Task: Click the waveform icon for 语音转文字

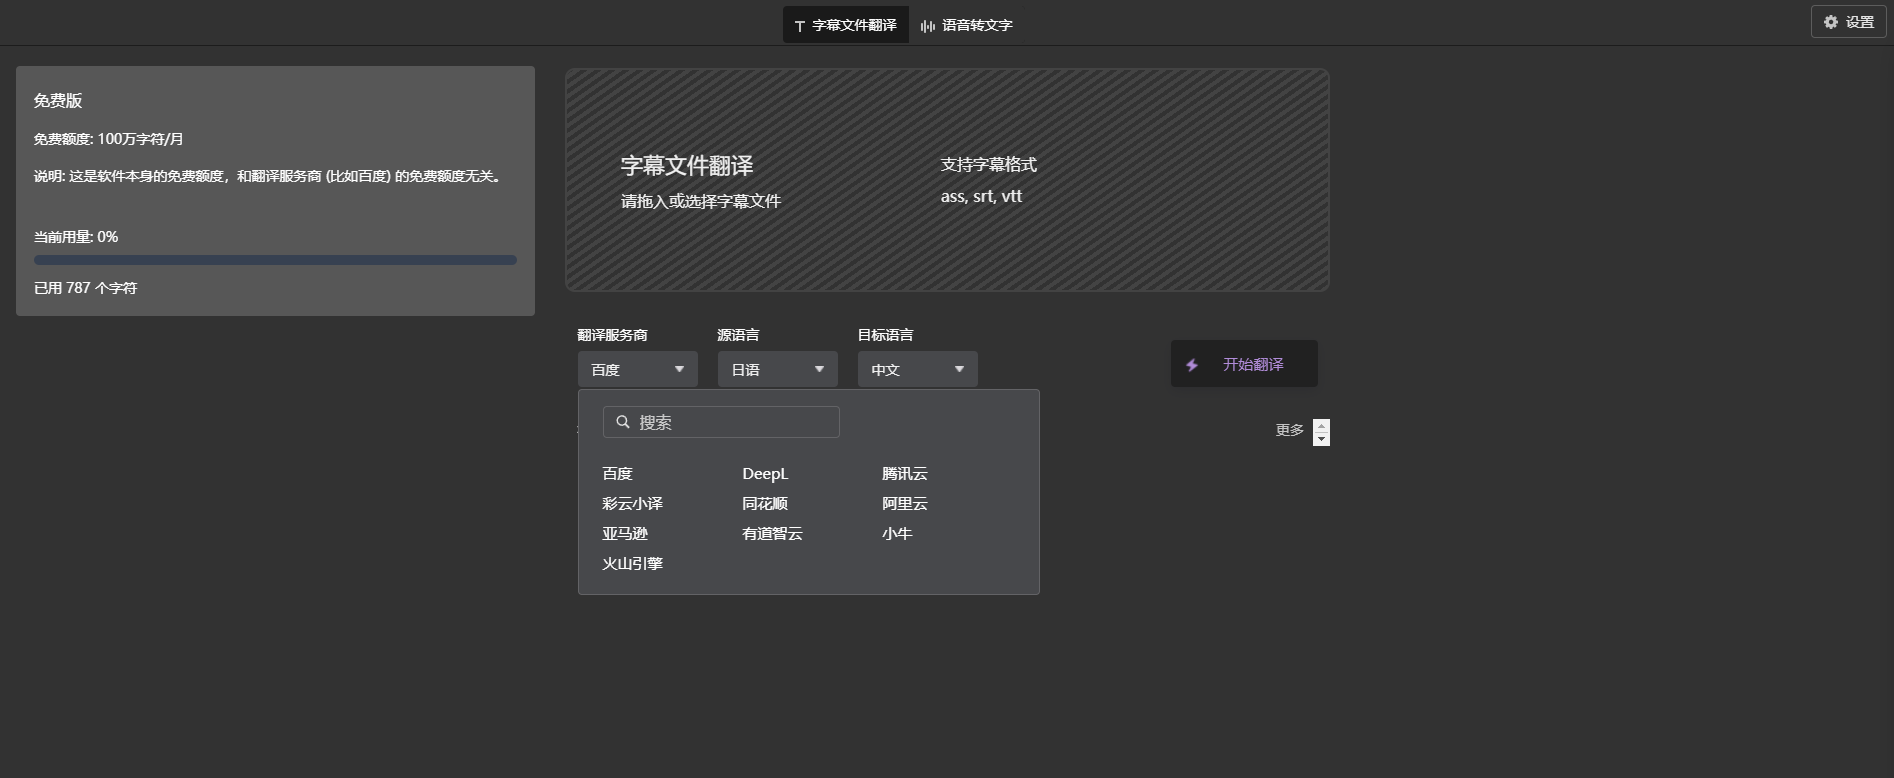Action: pyautogui.click(x=928, y=26)
